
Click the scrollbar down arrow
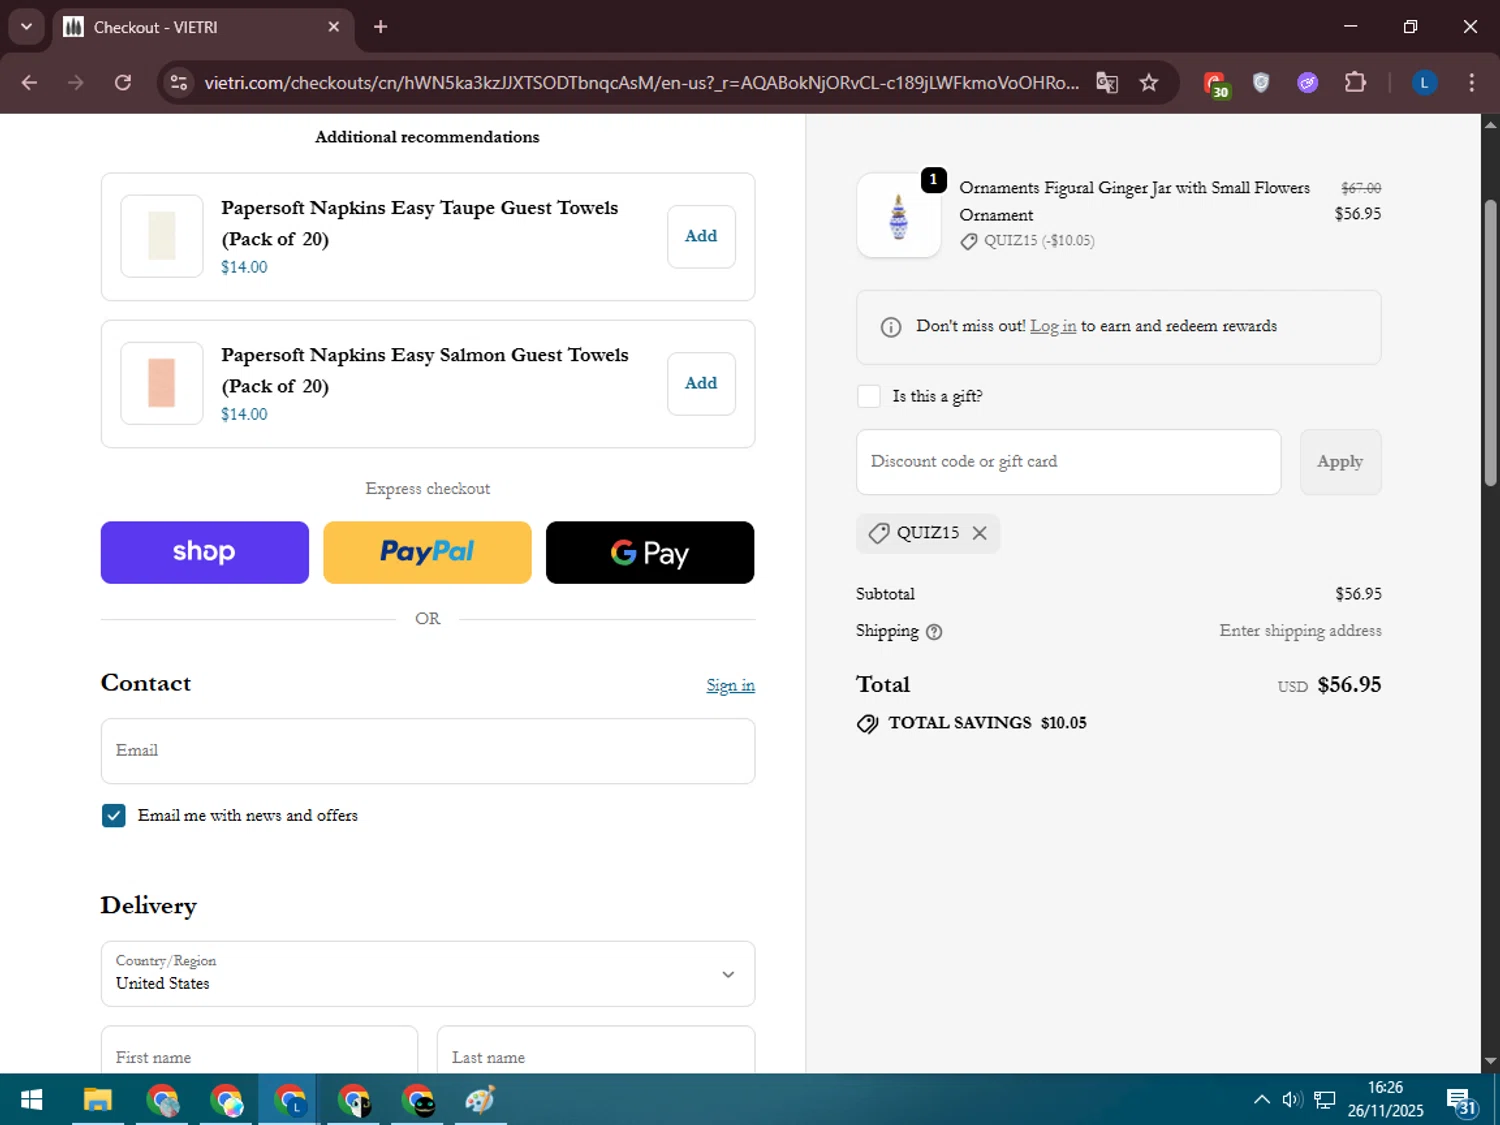pos(1490,1062)
